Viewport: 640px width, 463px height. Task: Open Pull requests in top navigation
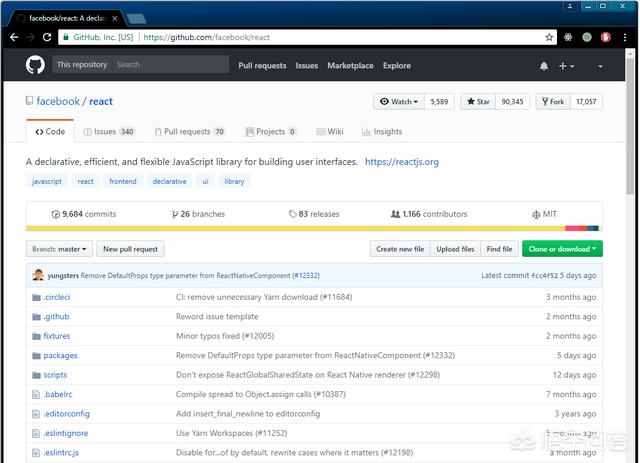pos(262,65)
